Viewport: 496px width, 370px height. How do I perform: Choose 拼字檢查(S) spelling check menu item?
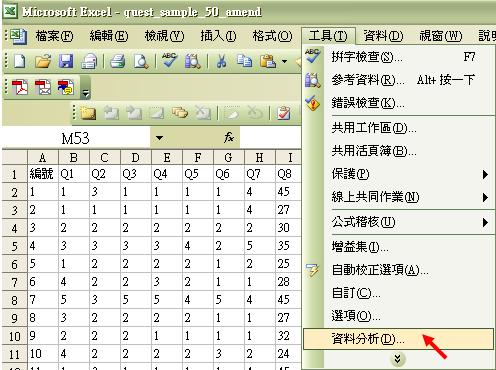(x=398, y=57)
